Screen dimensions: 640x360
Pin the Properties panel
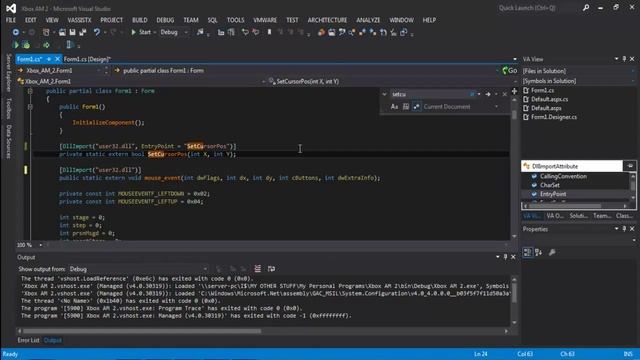click(624, 229)
